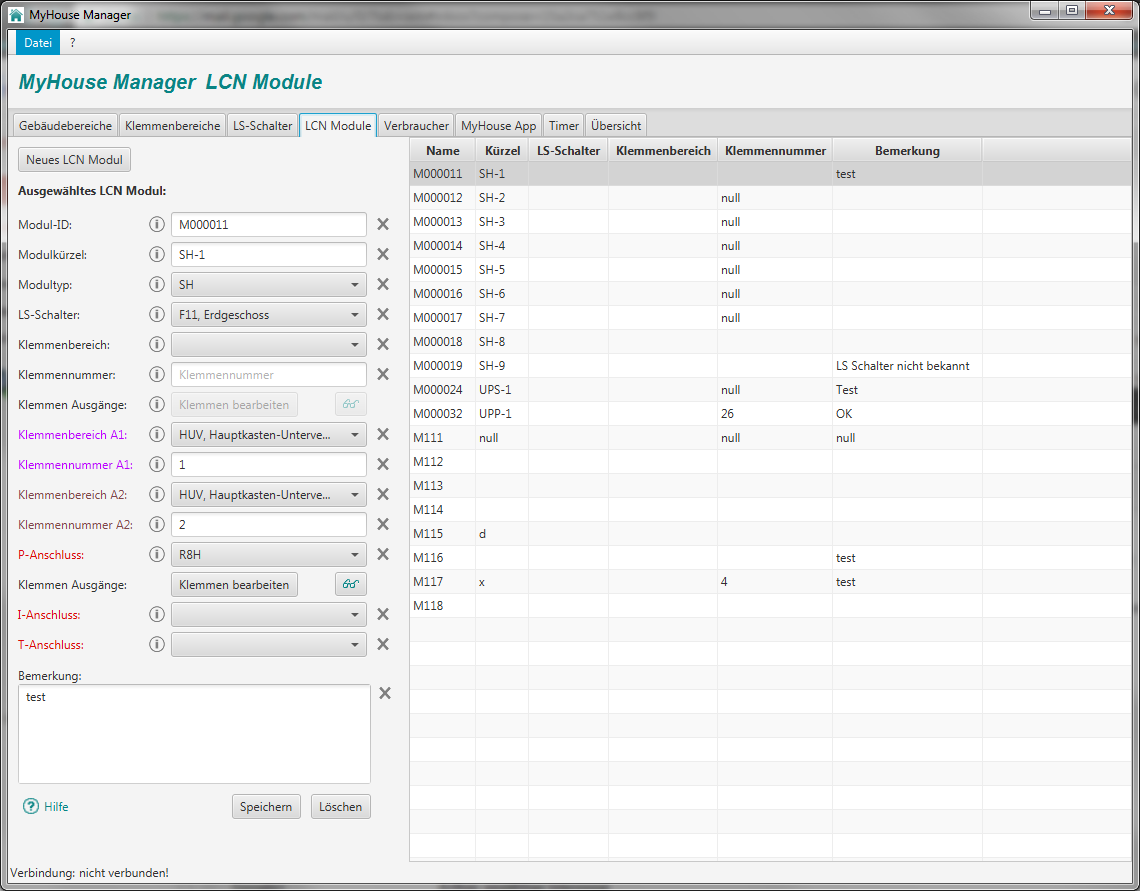Screen dimensions: 1140x891
Task: Click the info icon beside Klemmennummer A1
Action: click(156, 465)
